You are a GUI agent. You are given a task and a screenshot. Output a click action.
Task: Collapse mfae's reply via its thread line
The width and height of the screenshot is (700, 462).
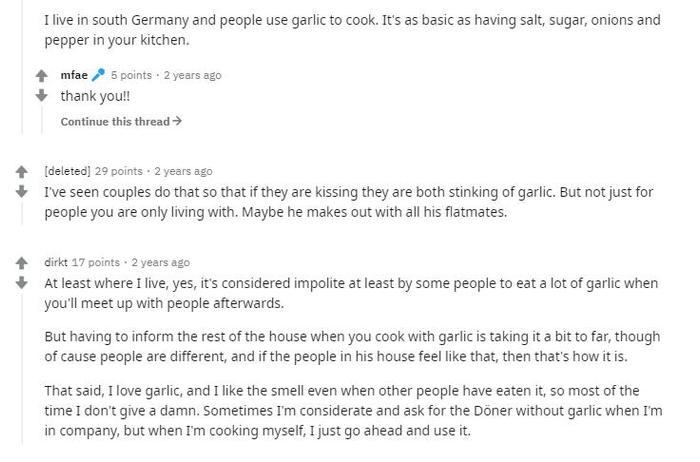[42, 120]
